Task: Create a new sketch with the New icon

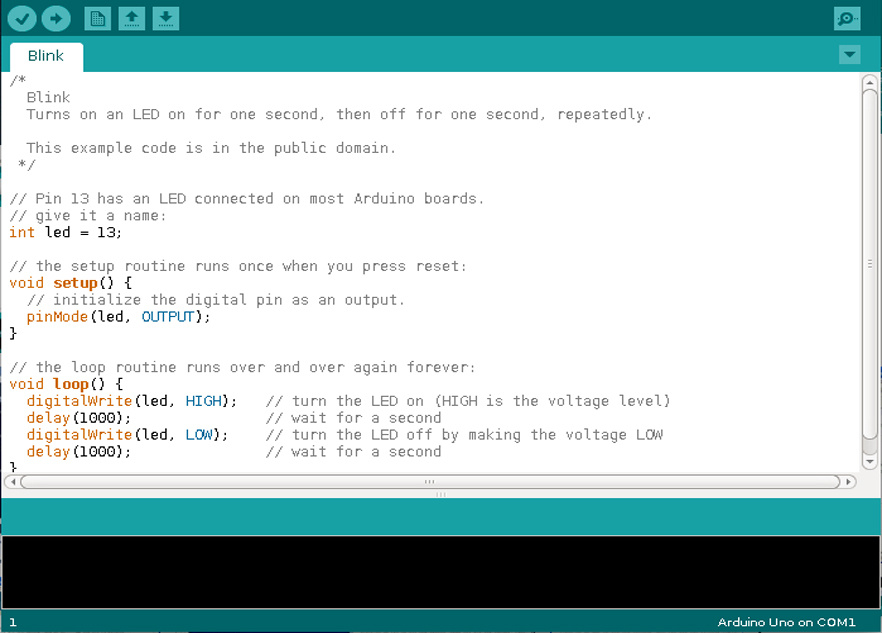Action: pyautogui.click(x=97, y=18)
